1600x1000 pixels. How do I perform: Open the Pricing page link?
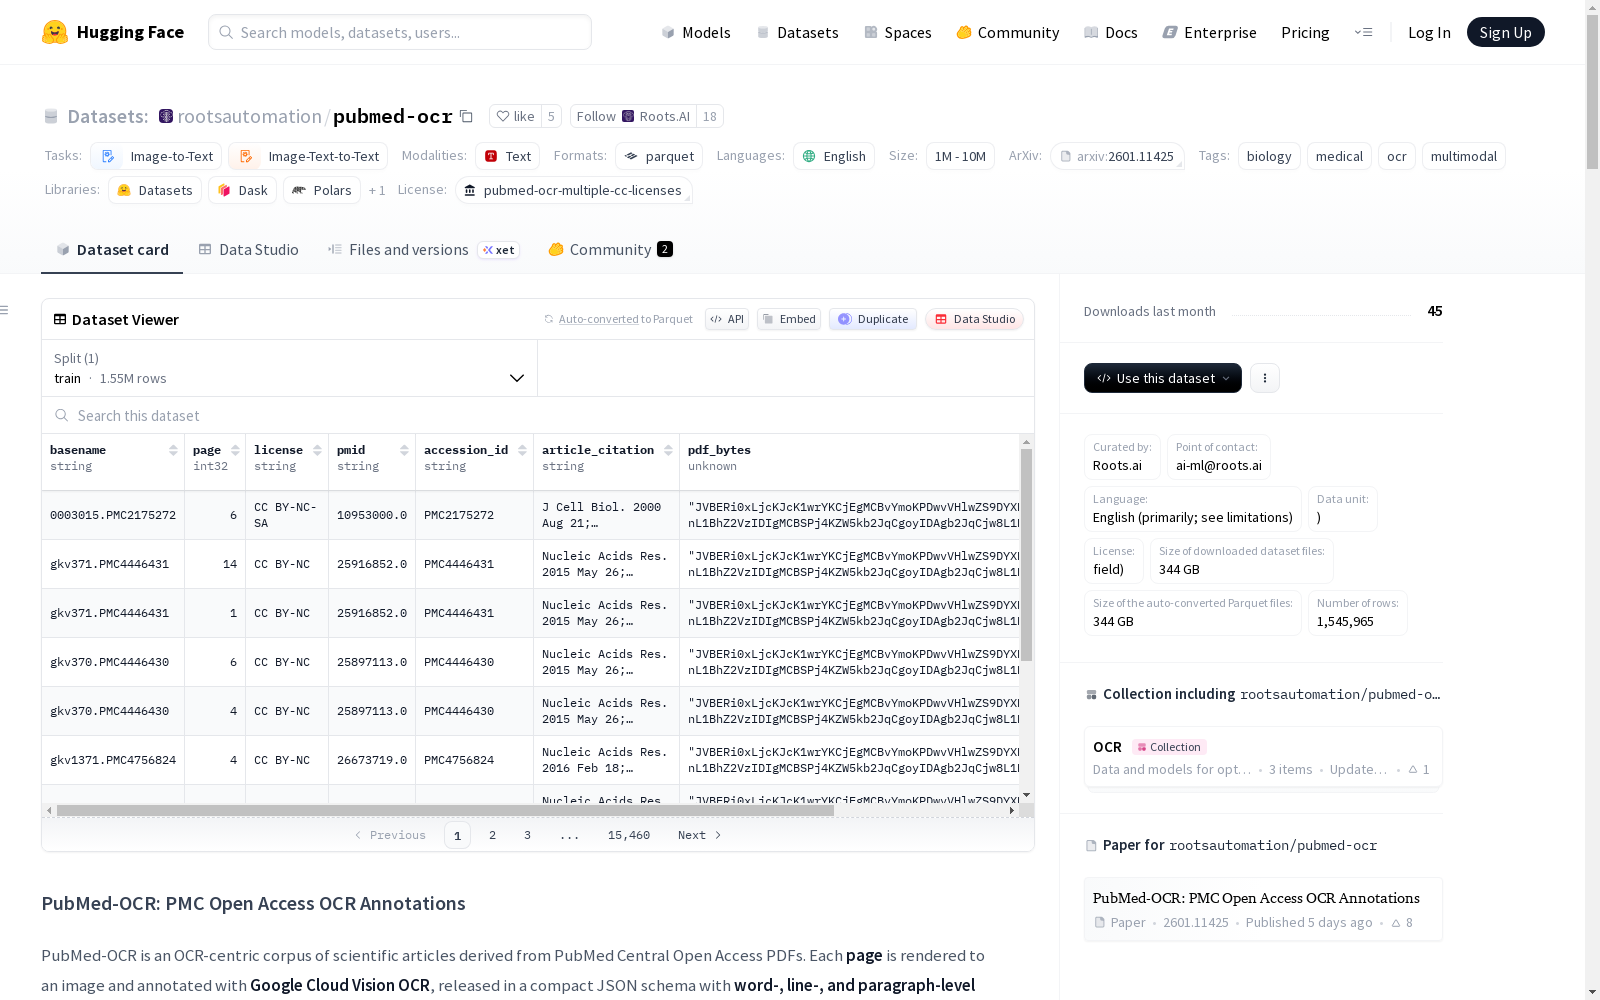point(1305,32)
